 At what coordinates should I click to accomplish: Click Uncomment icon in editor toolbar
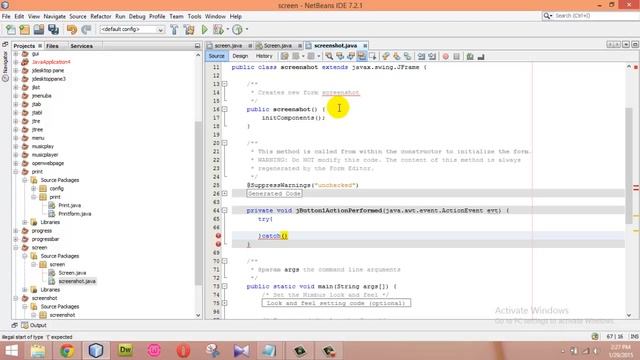481,56
